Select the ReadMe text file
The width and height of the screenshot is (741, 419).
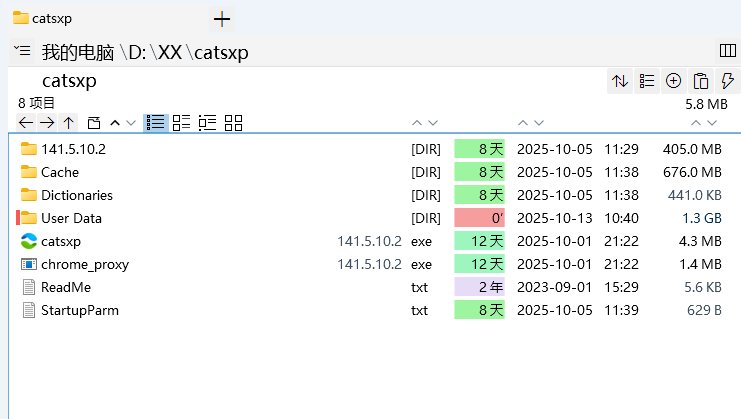[x=66, y=287]
